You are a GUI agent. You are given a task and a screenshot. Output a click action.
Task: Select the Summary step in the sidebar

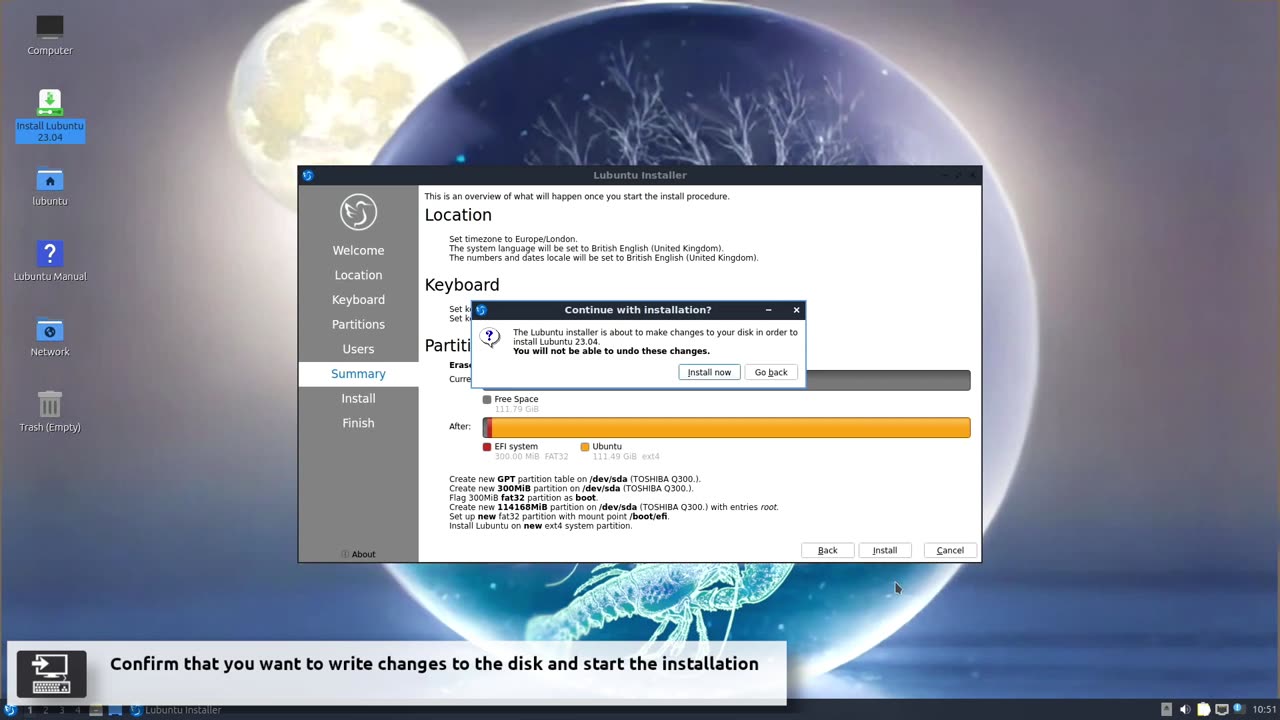[358, 374]
